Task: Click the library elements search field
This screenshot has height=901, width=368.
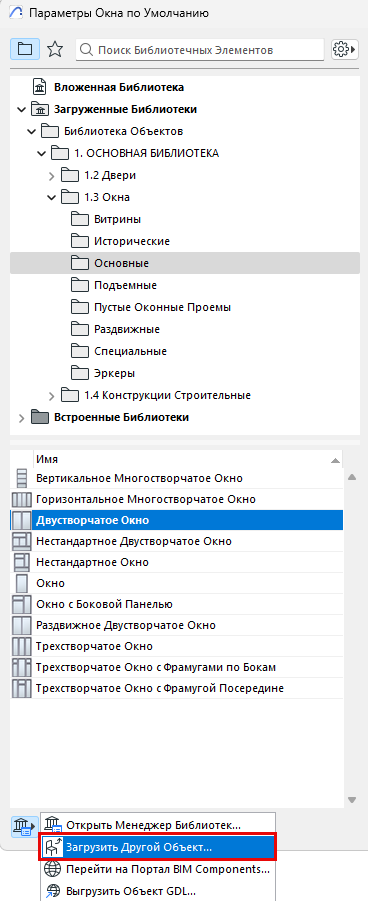Action: click(200, 50)
